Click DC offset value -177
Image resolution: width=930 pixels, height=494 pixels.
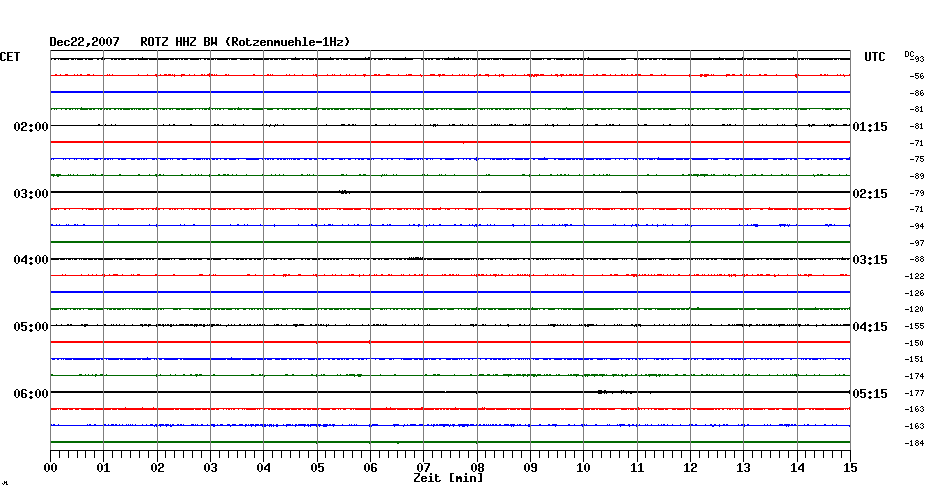(915, 393)
